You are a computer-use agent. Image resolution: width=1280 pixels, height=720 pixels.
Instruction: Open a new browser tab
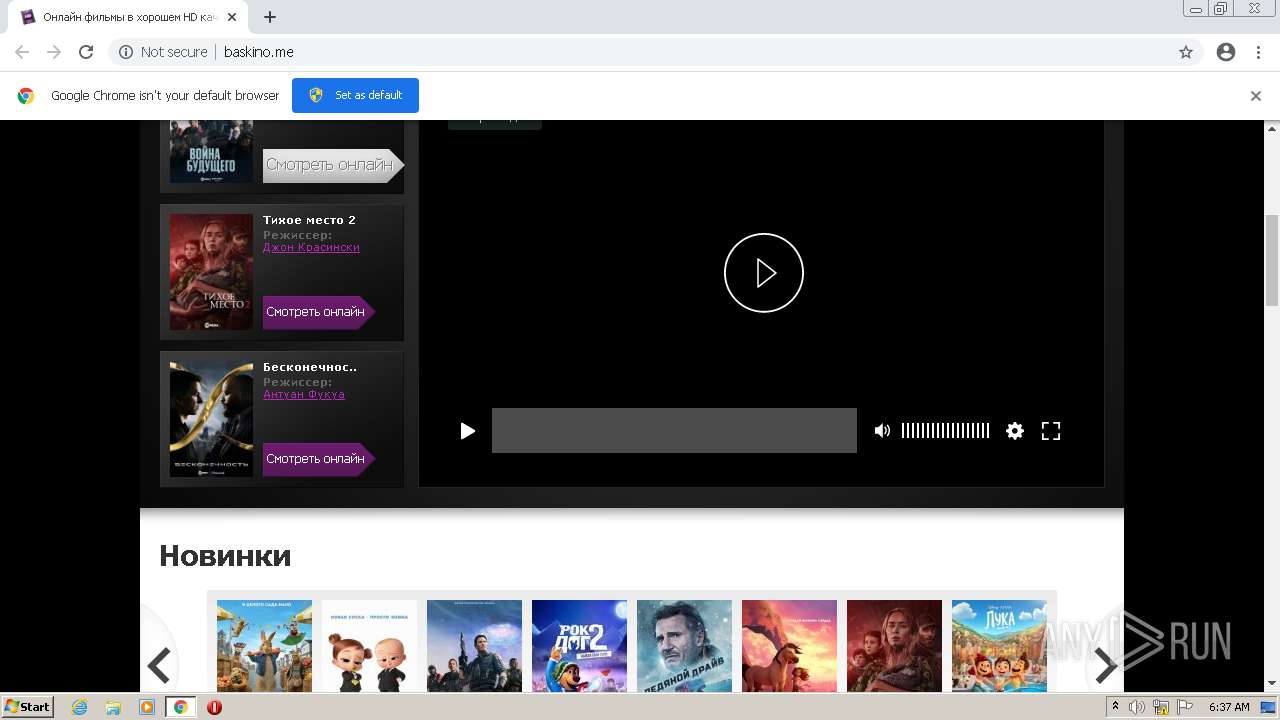270,17
